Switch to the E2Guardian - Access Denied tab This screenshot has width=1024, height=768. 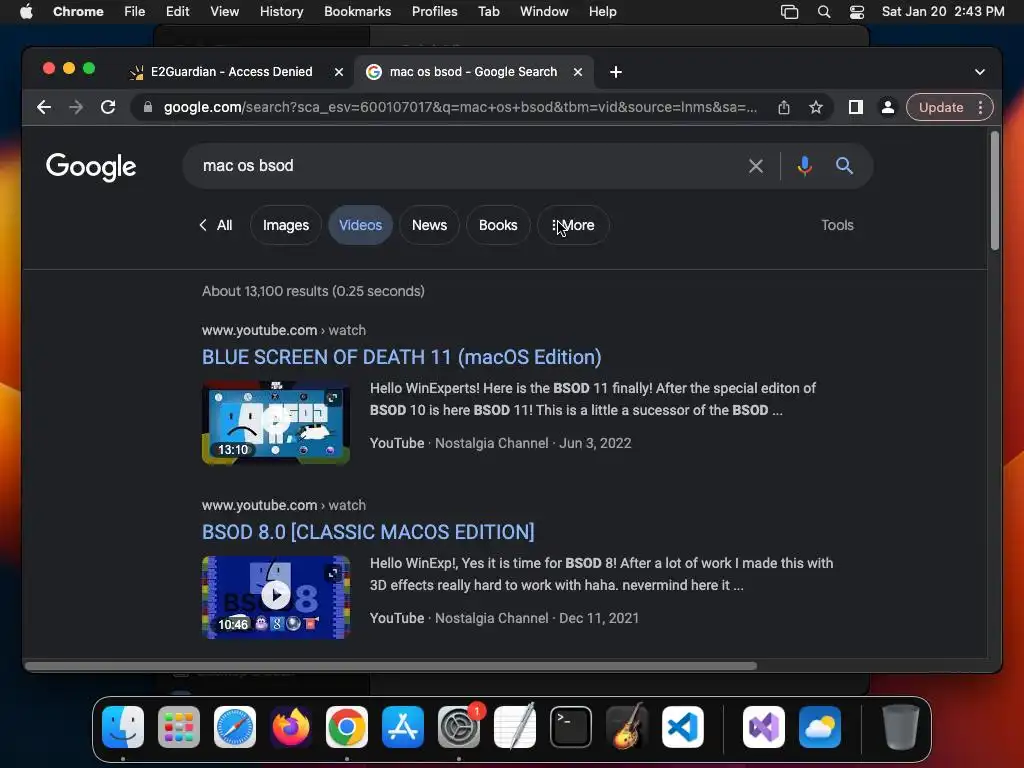coord(231,72)
